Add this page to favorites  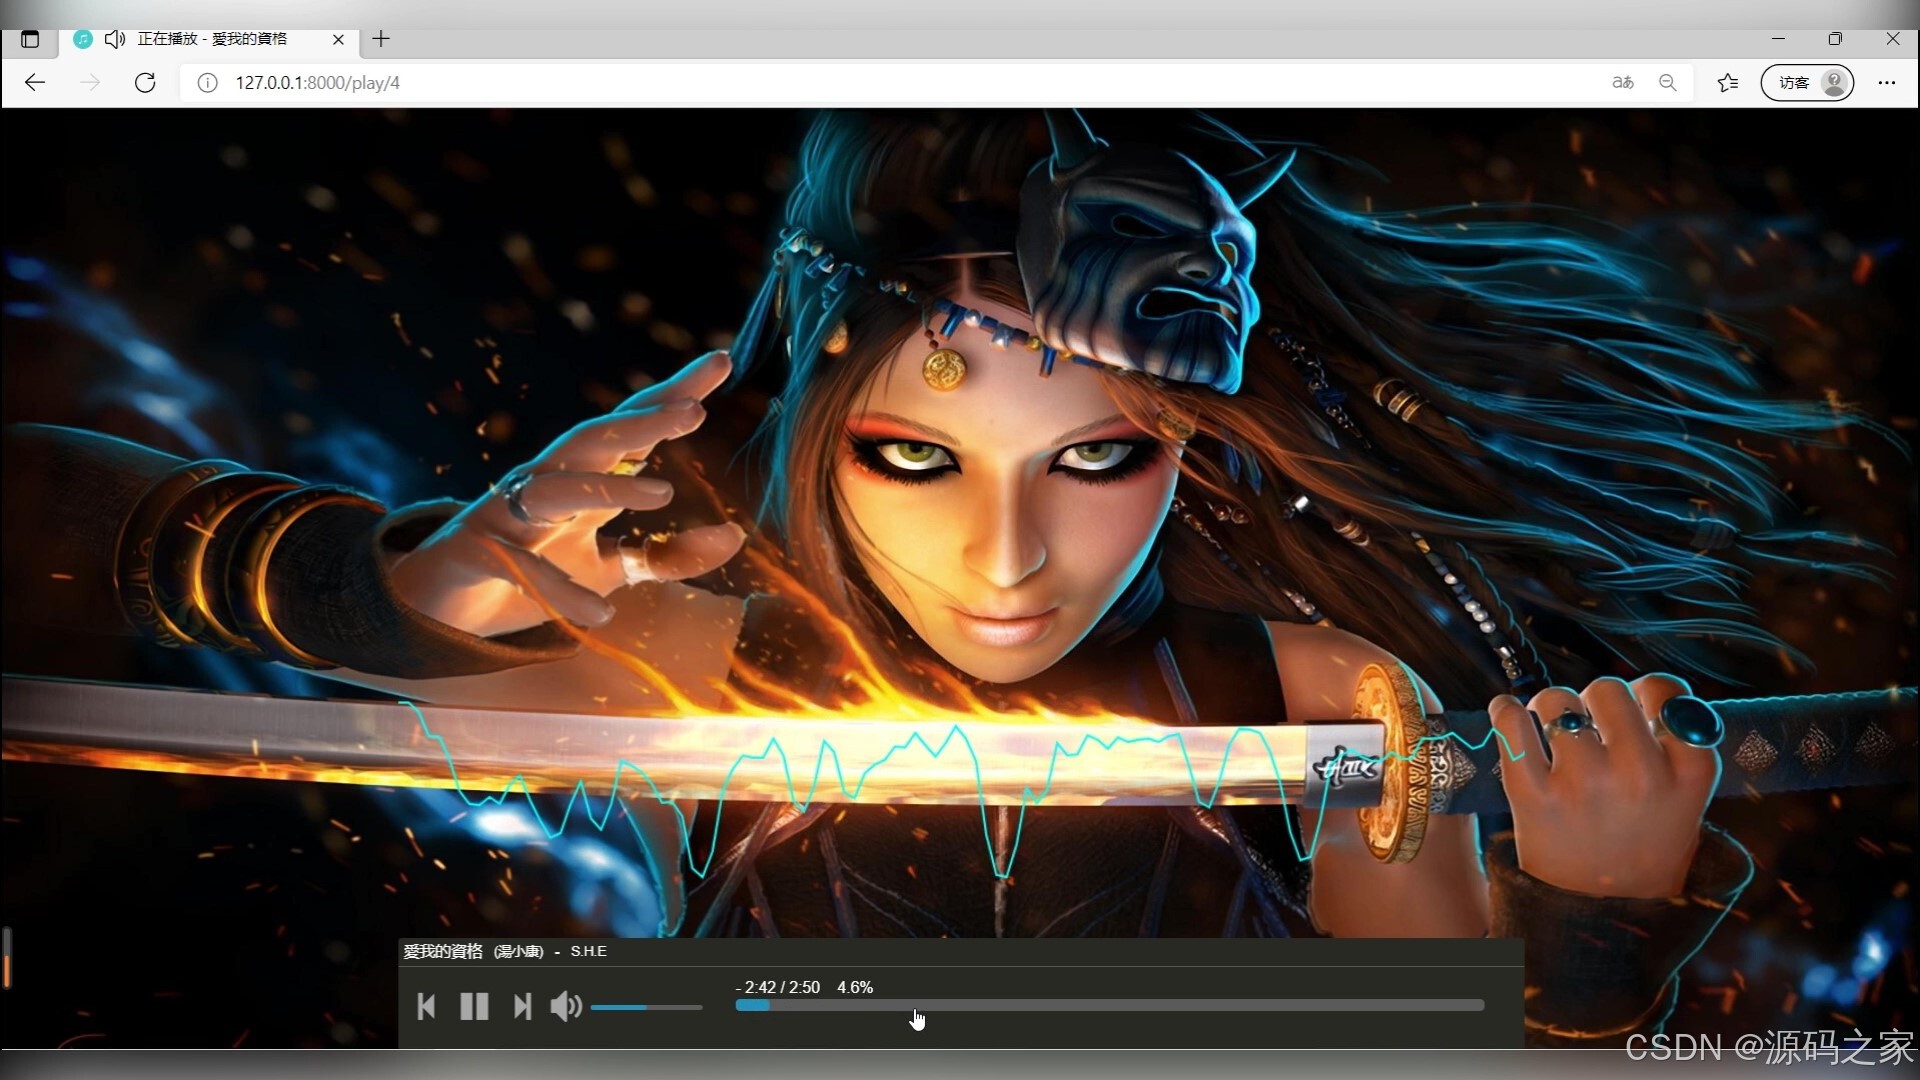click(1727, 83)
